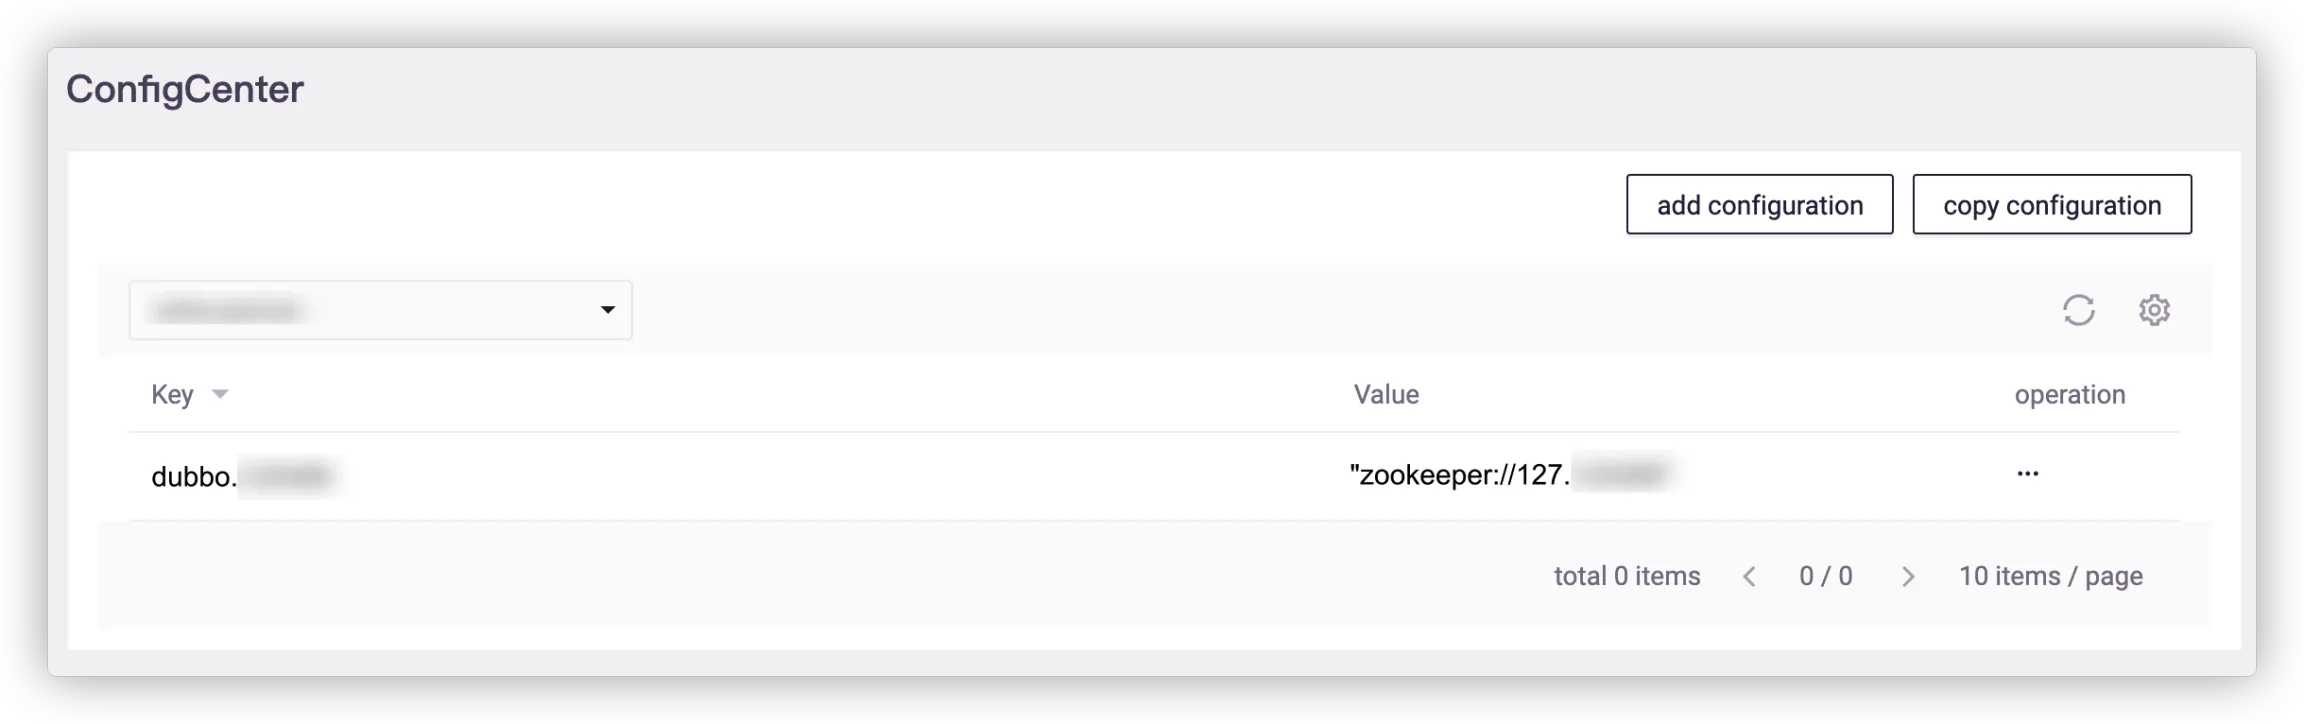Viewport: 2304px width, 724px height.
Task: Go to the previous page chevron
Action: (x=1749, y=577)
